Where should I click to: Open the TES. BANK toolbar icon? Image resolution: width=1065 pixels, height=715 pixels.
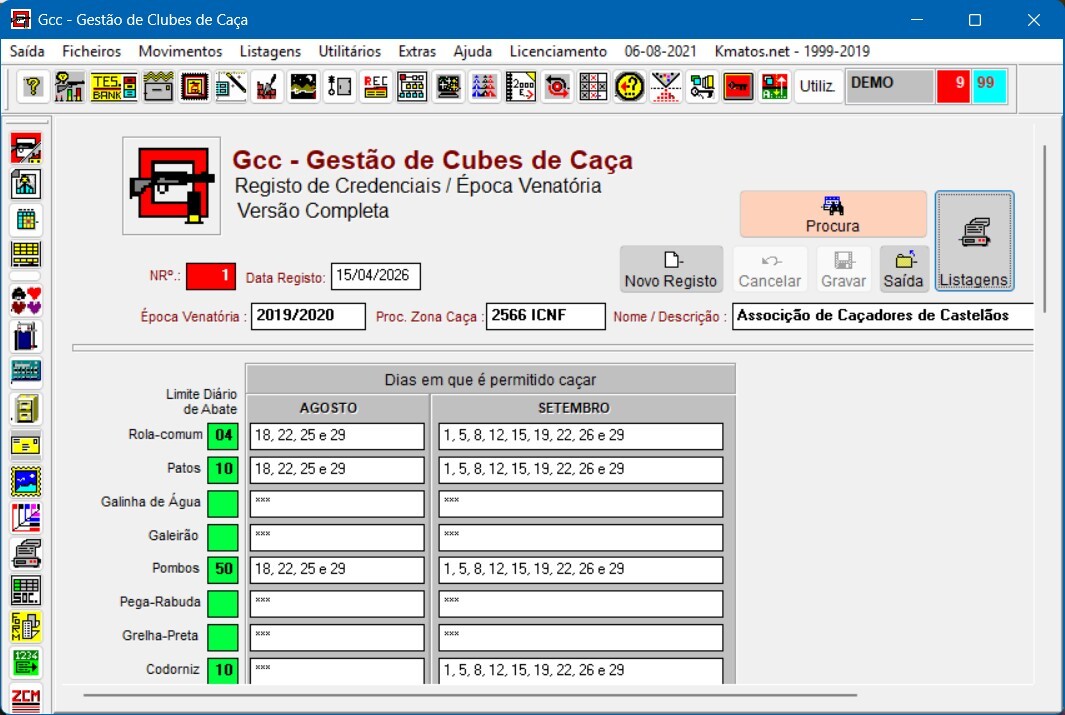pos(107,87)
